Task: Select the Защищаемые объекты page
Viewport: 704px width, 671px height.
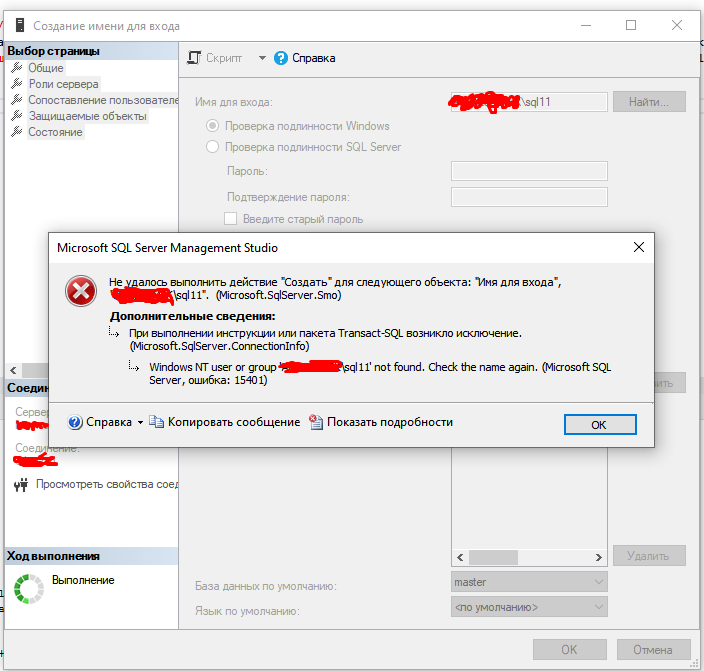Action: click(88, 116)
